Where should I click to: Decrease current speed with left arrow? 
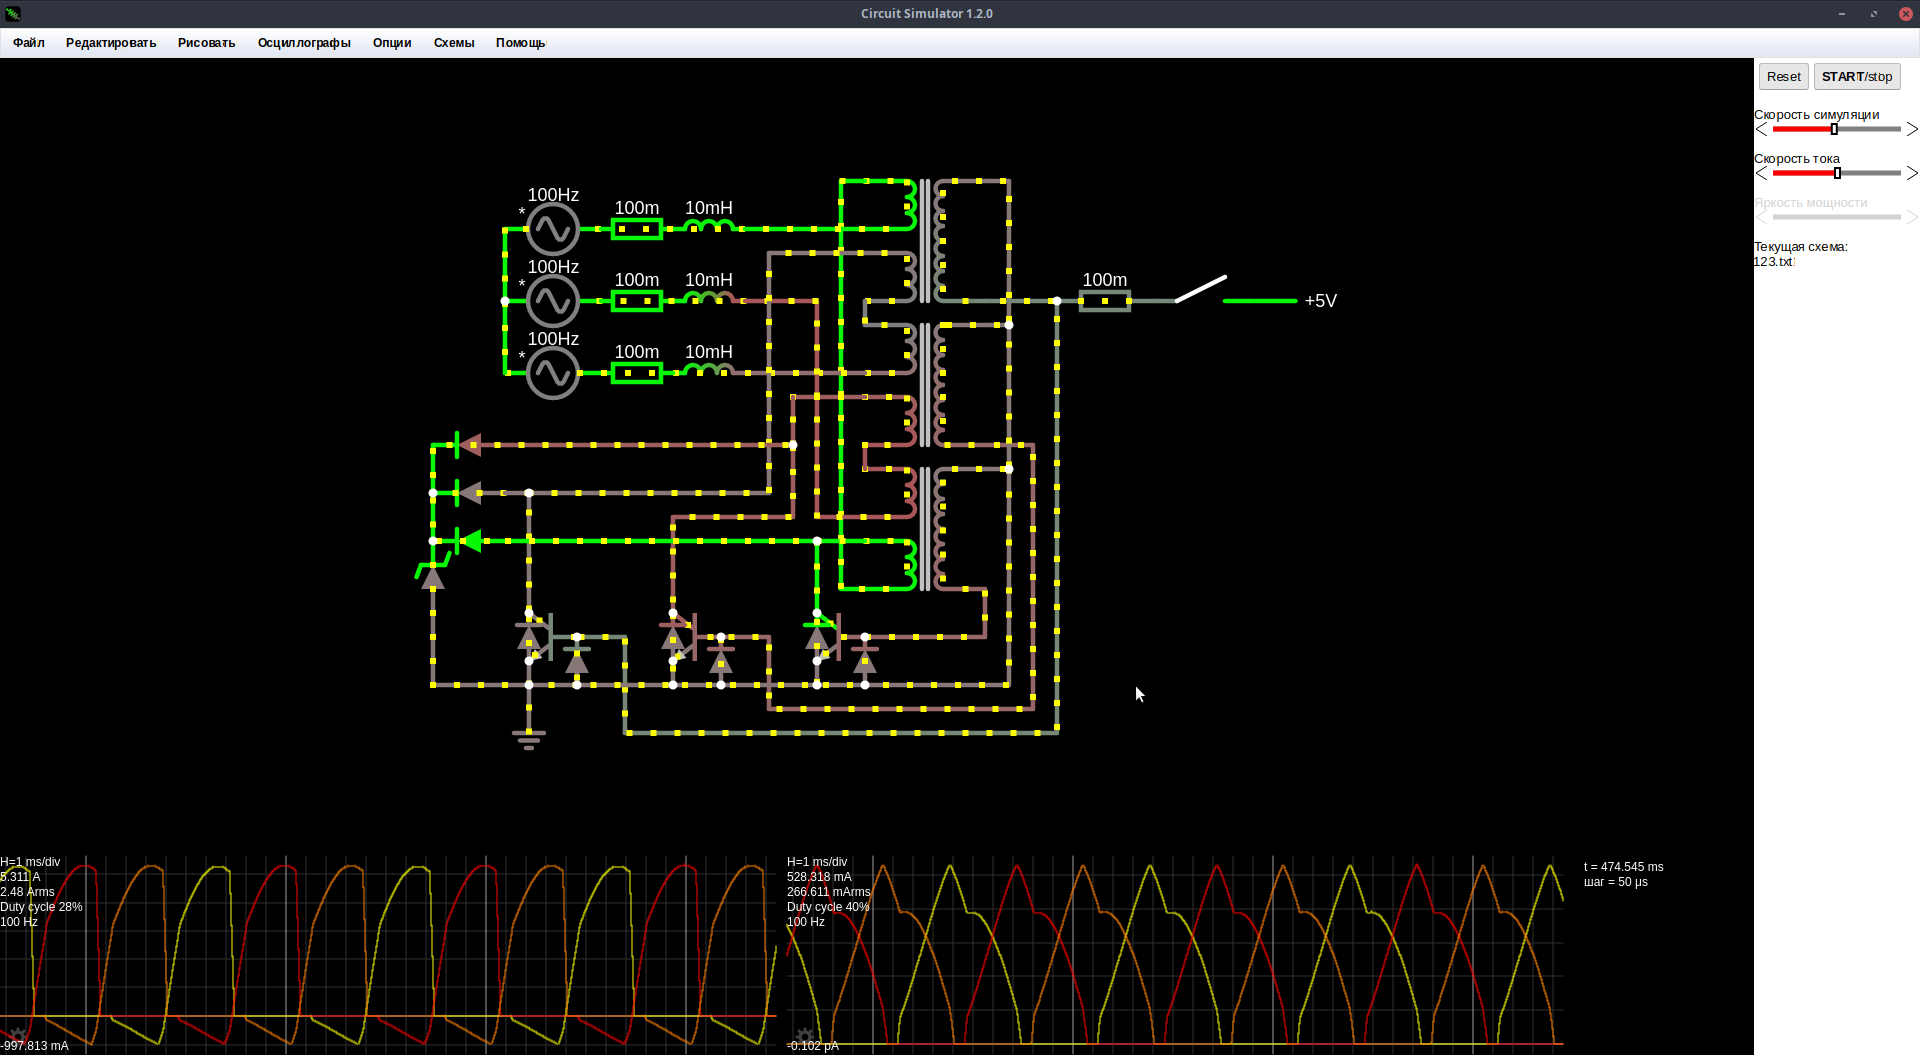(1762, 173)
